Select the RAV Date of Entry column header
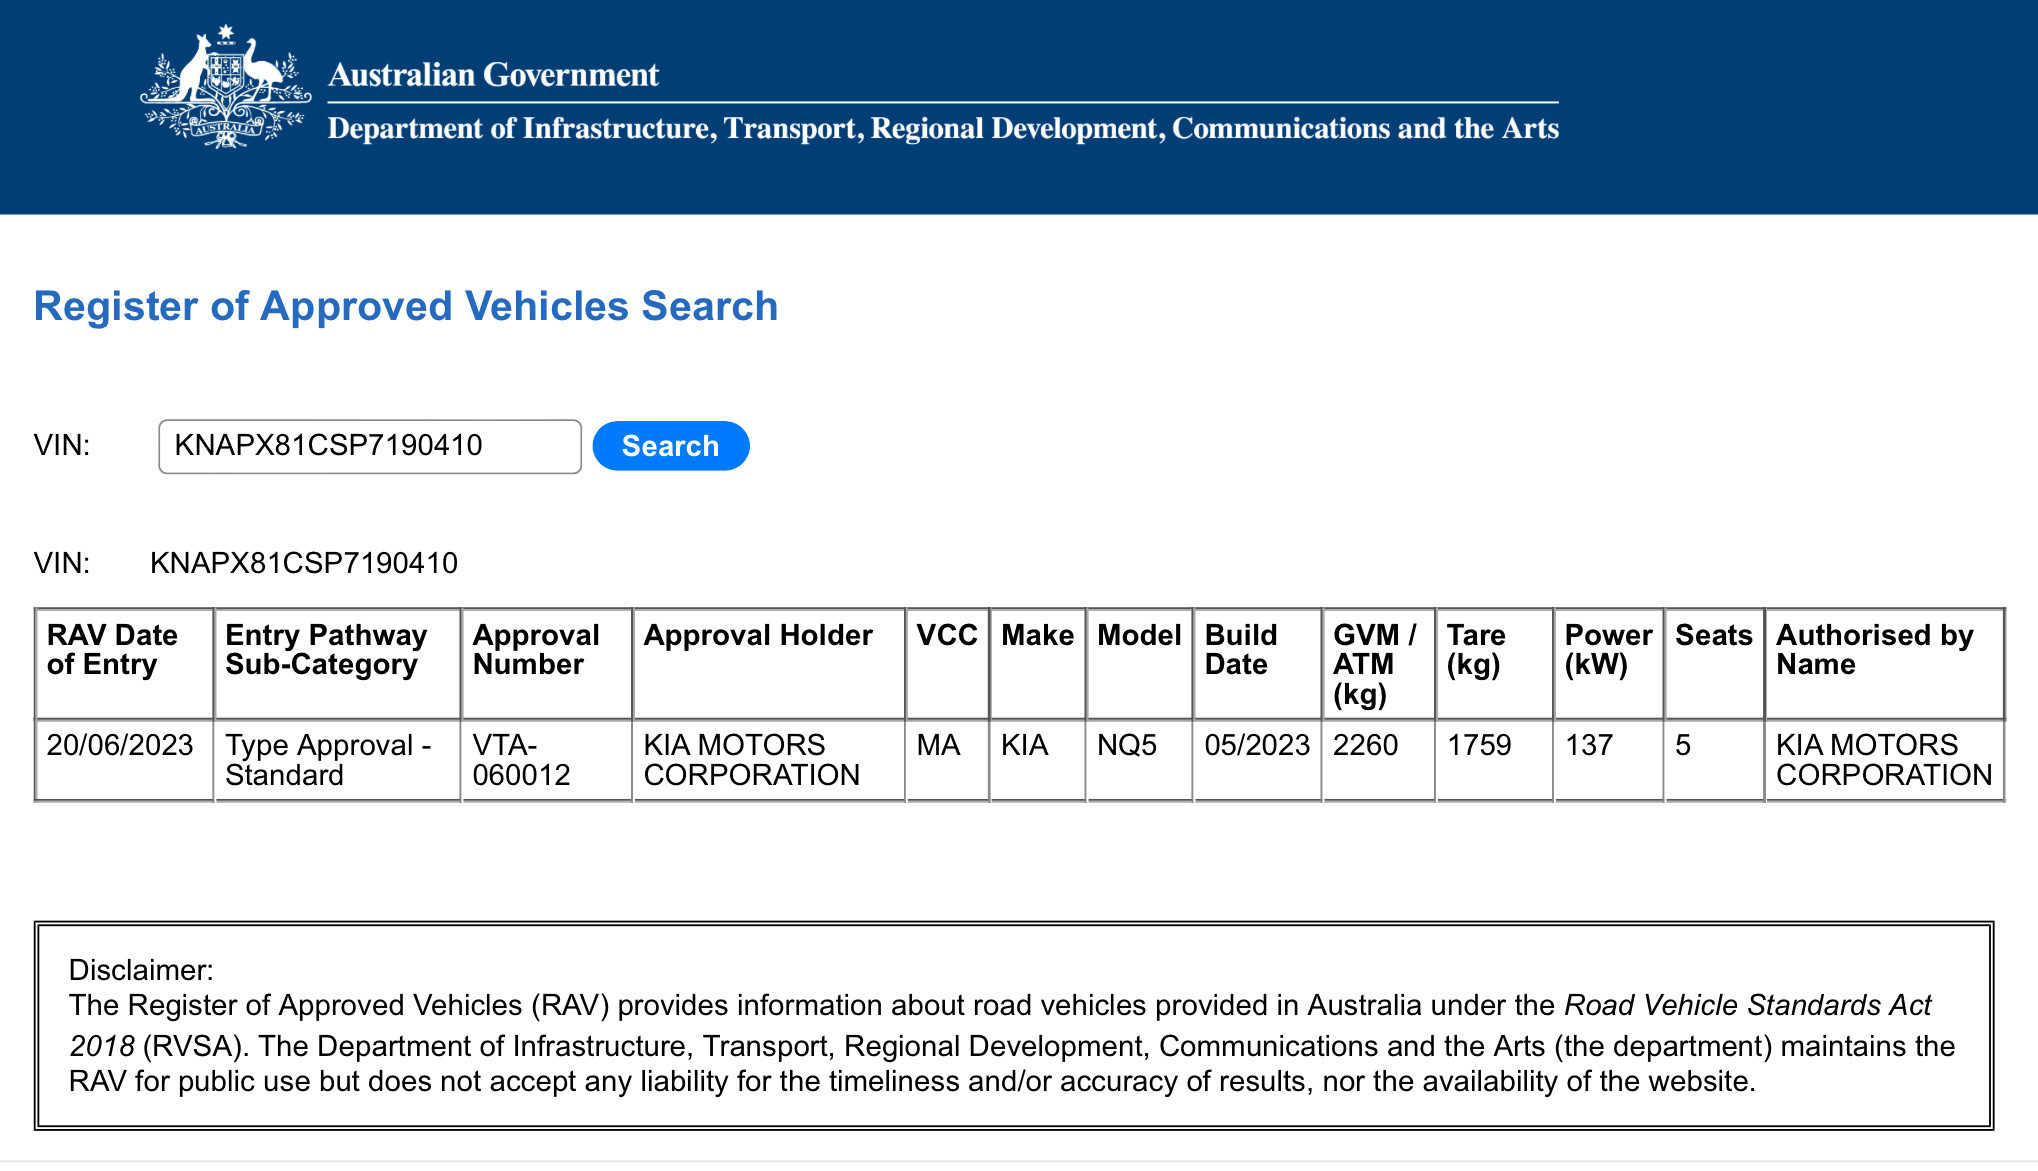This screenshot has height=1171, width=2038. pos(112,650)
